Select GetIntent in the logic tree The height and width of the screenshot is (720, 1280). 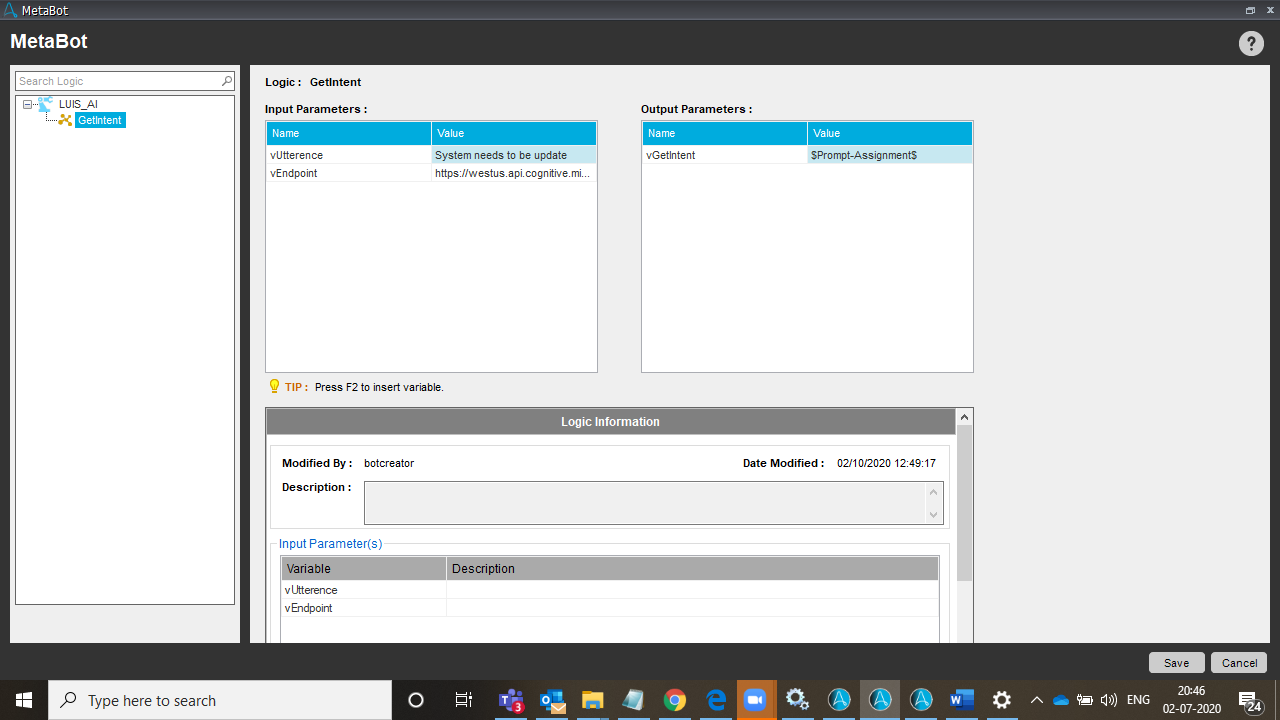100,120
